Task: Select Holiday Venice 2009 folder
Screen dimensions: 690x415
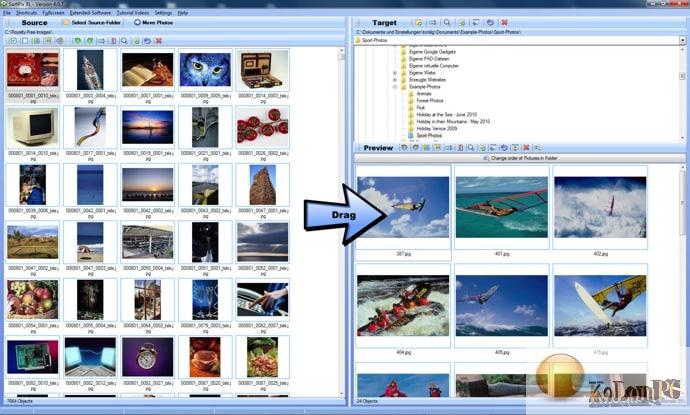Action: pyautogui.click(x=437, y=129)
